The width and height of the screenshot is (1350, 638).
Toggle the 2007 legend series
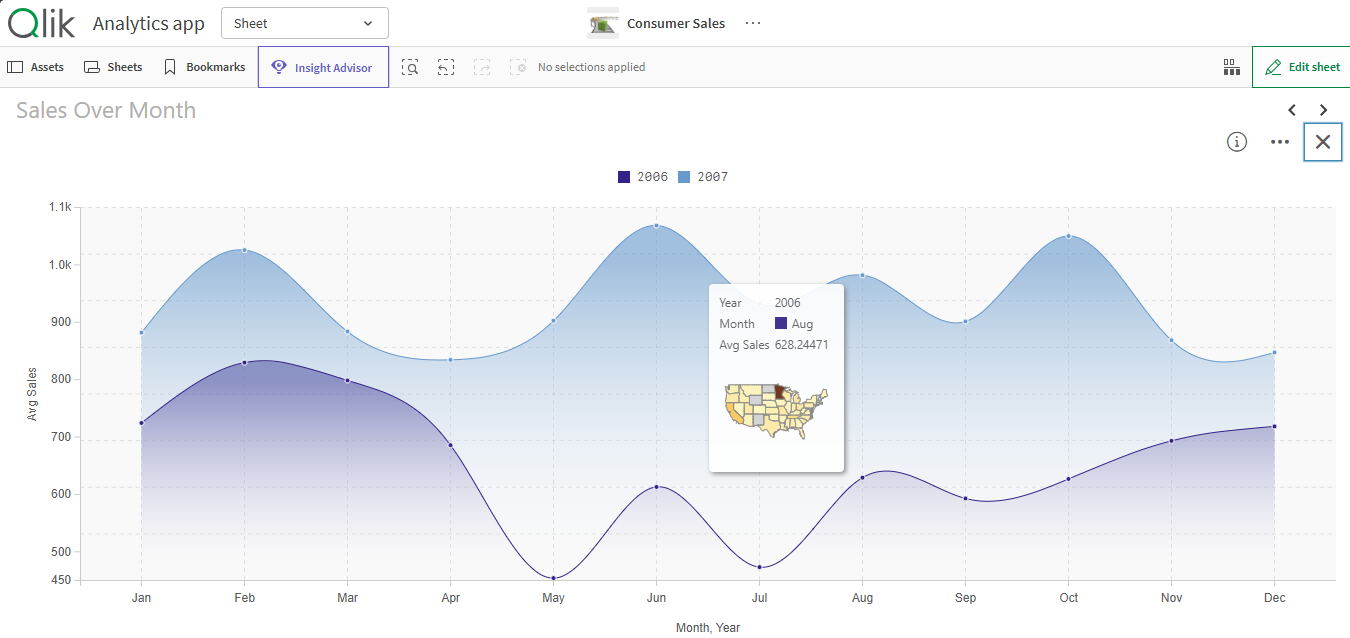[703, 177]
